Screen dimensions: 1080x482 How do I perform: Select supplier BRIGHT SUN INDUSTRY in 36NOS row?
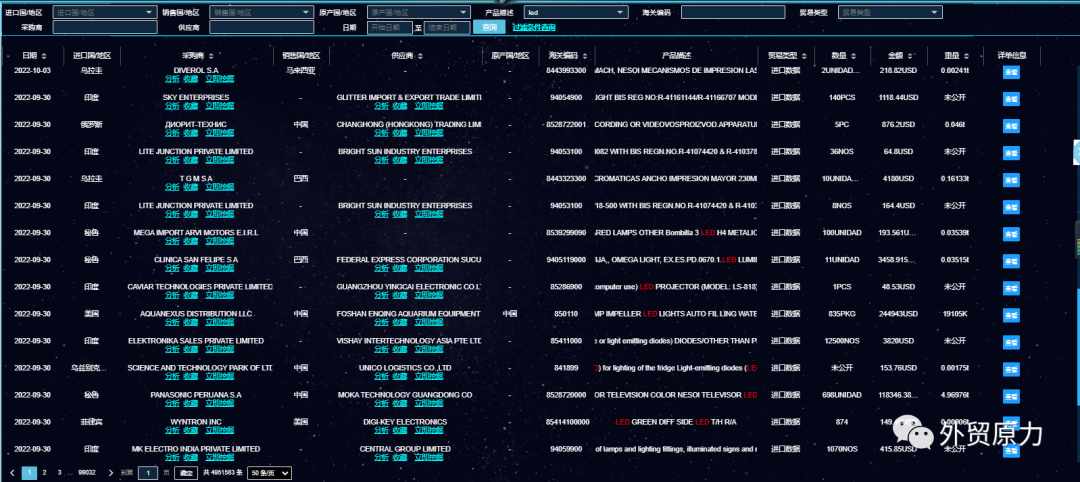click(405, 151)
